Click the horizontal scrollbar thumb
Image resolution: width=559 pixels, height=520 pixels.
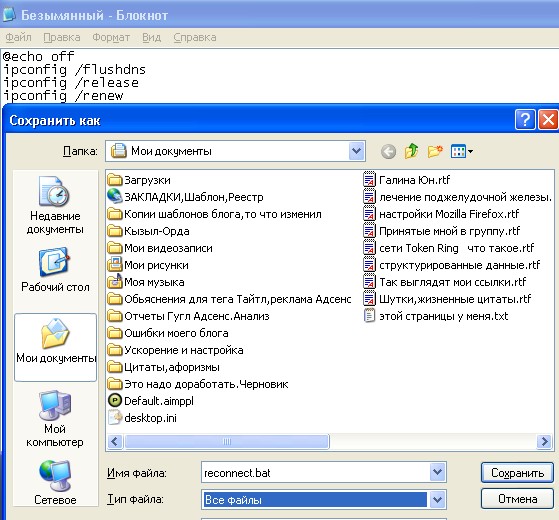point(227,442)
